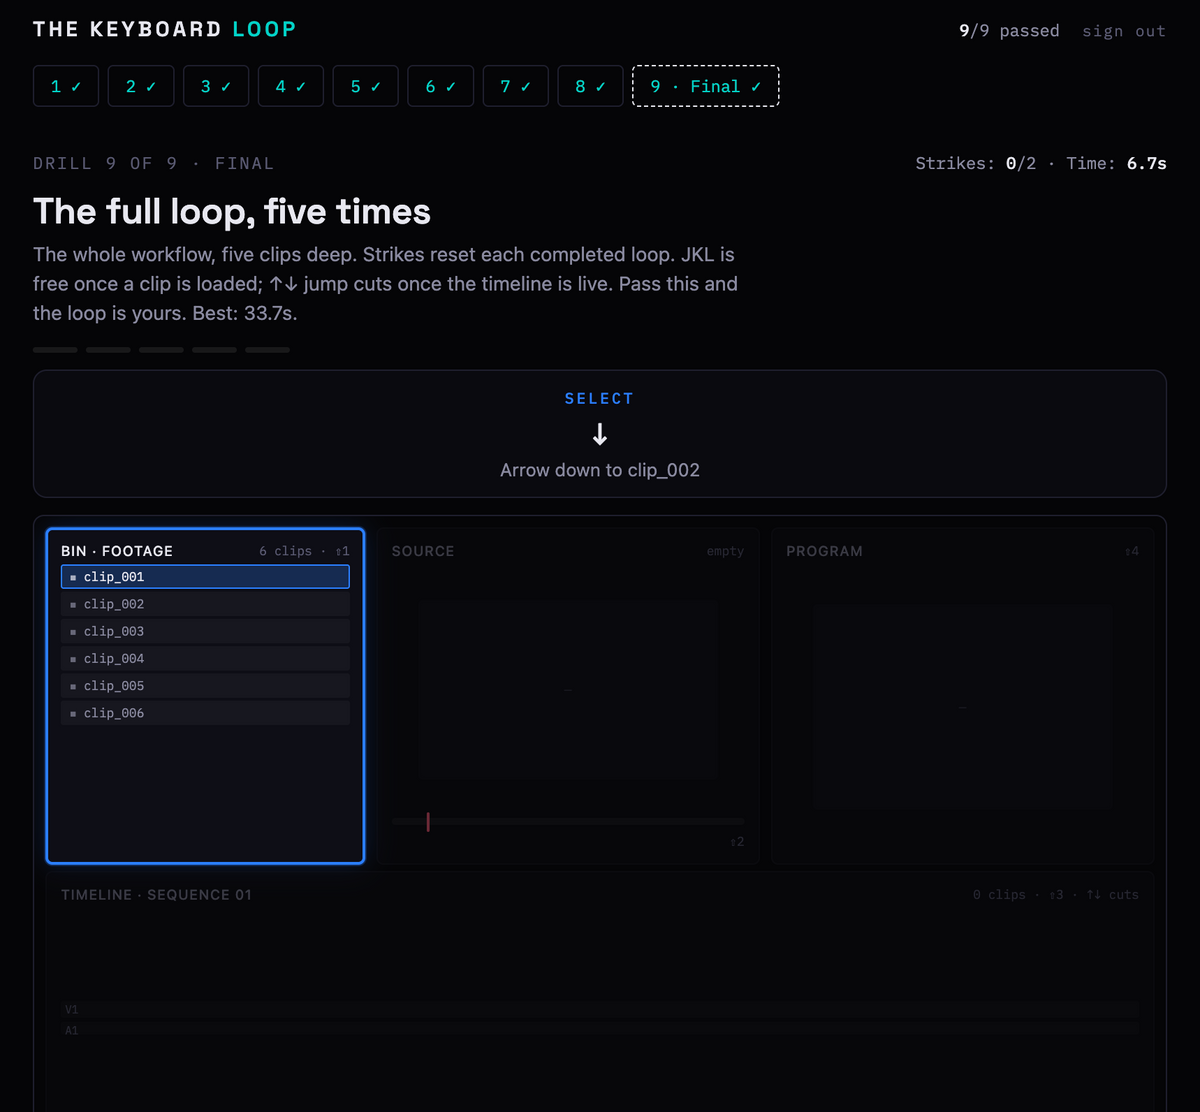The height and width of the screenshot is (1112, 1200).
Task: Open drill 7 tab
Action: tap(516, 86)
